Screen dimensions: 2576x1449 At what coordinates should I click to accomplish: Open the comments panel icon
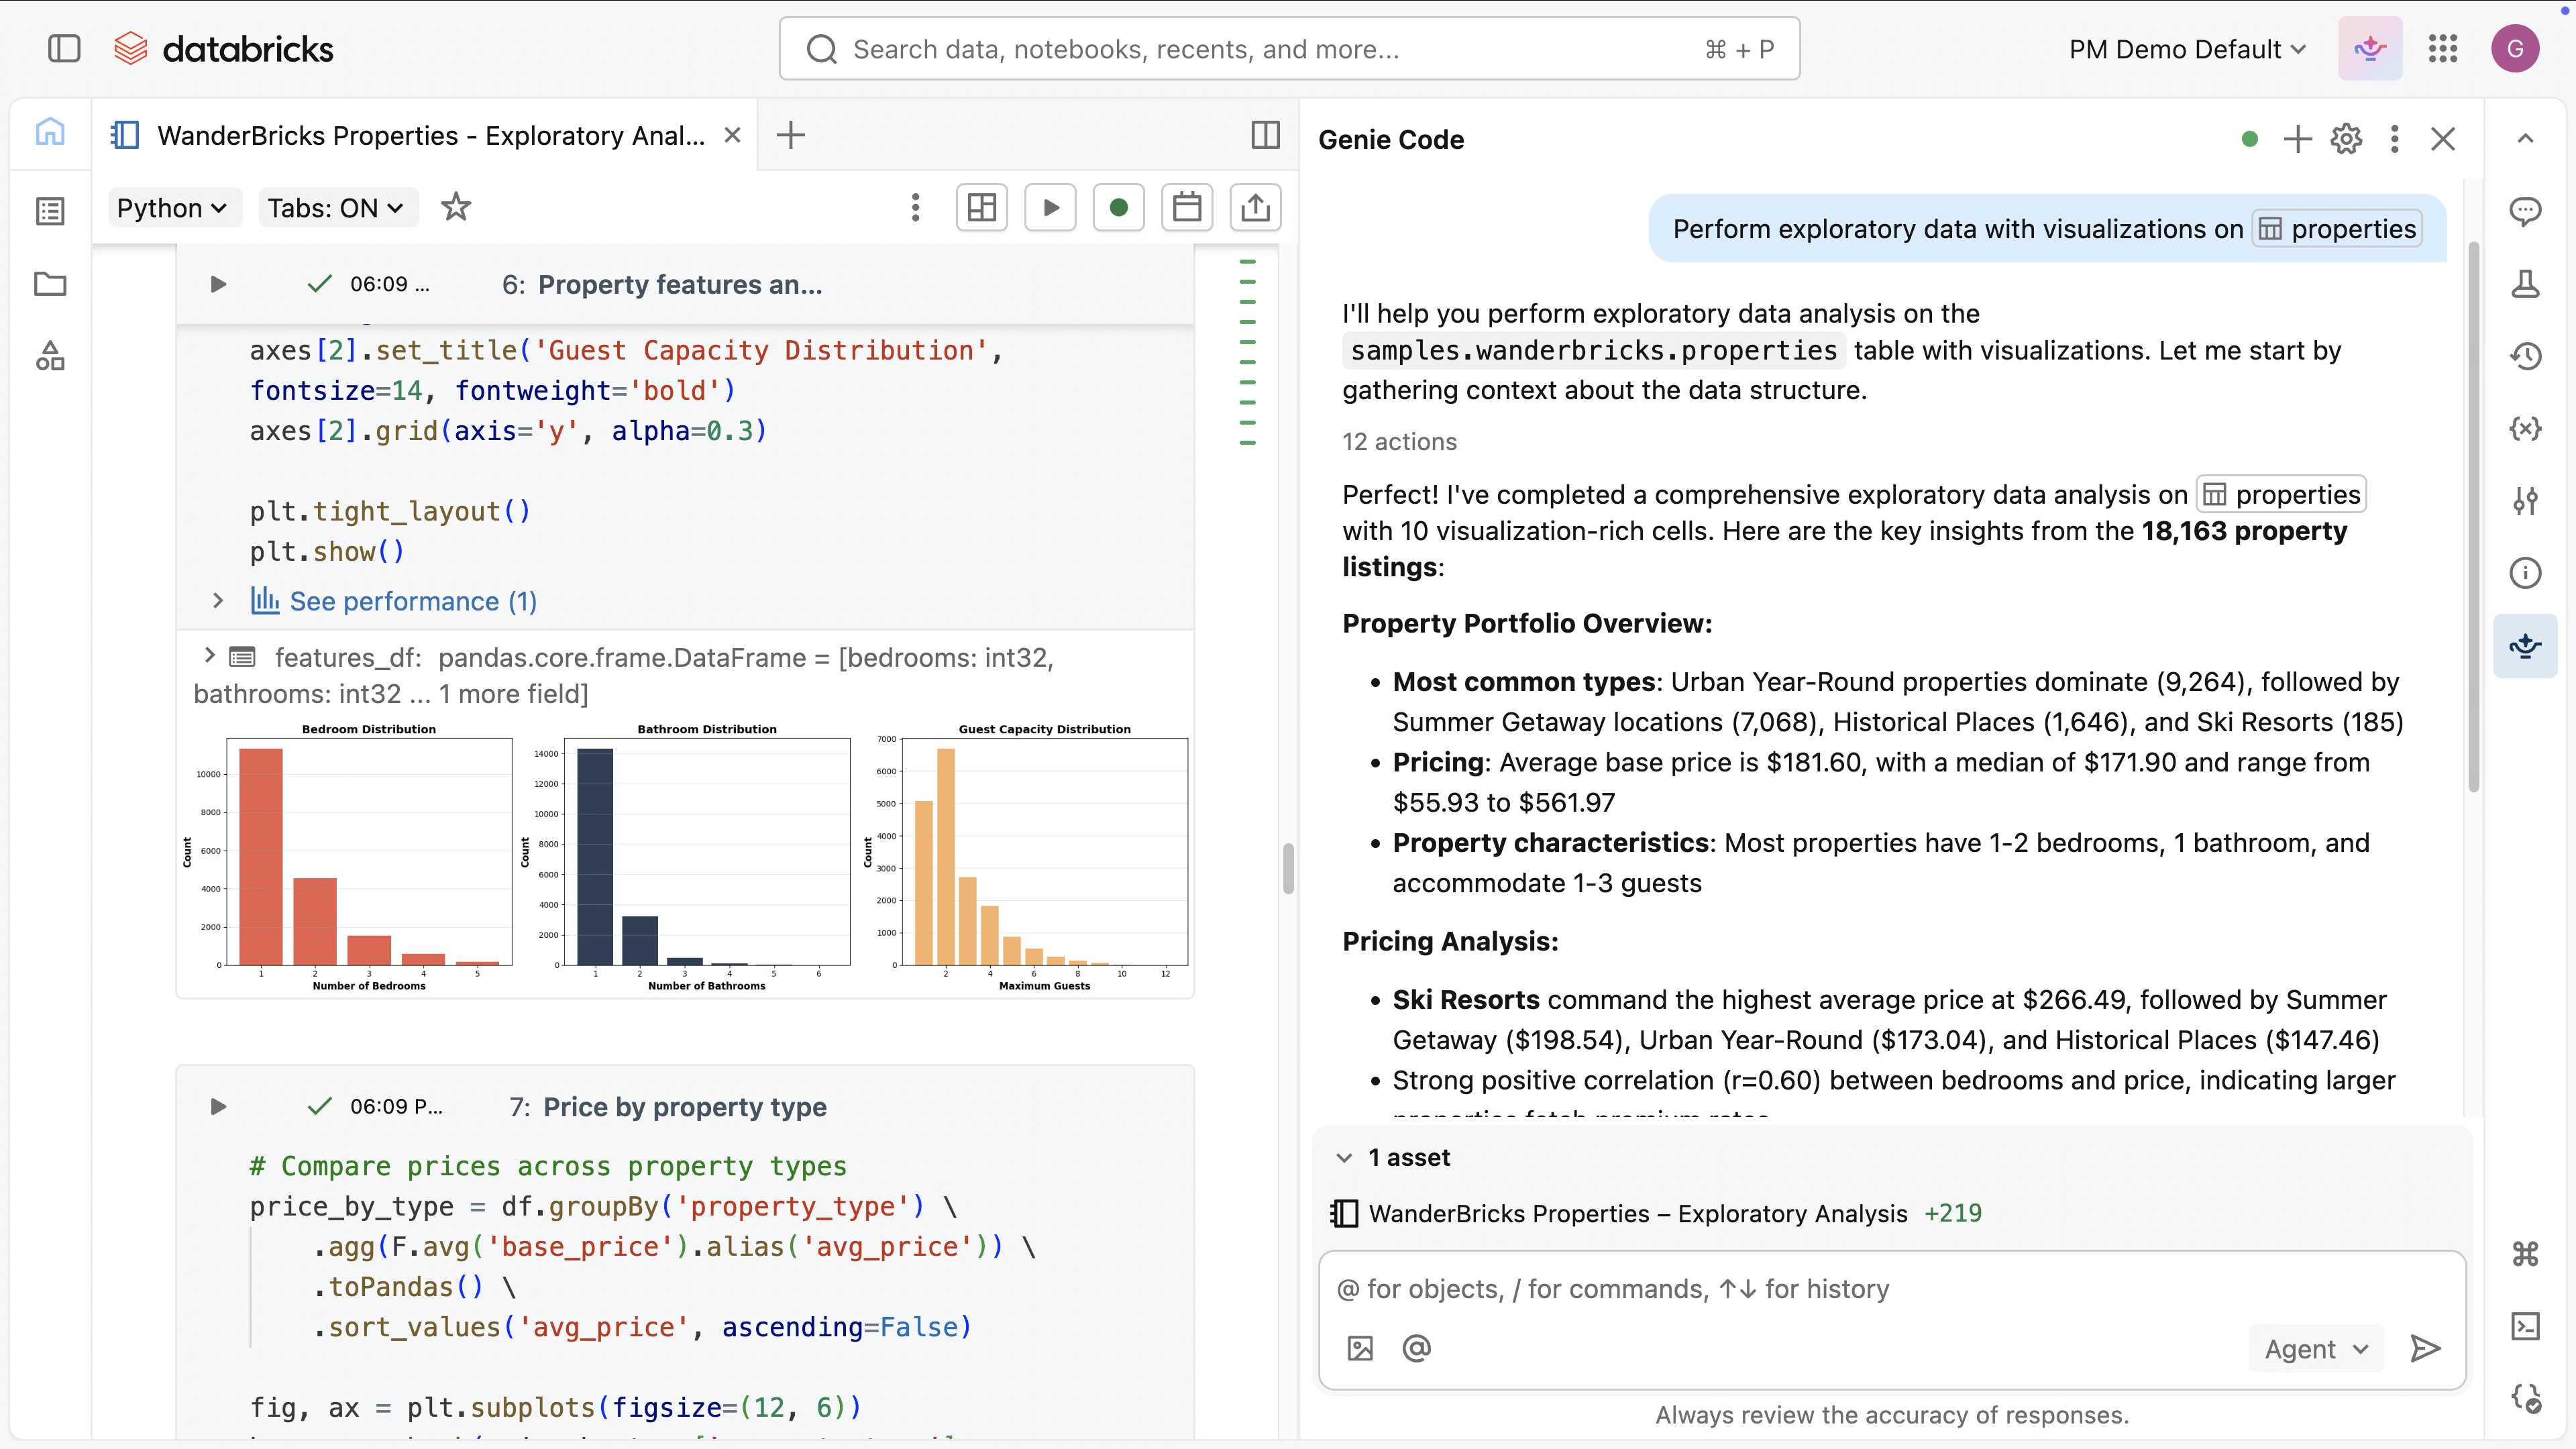click(2525, 211)
